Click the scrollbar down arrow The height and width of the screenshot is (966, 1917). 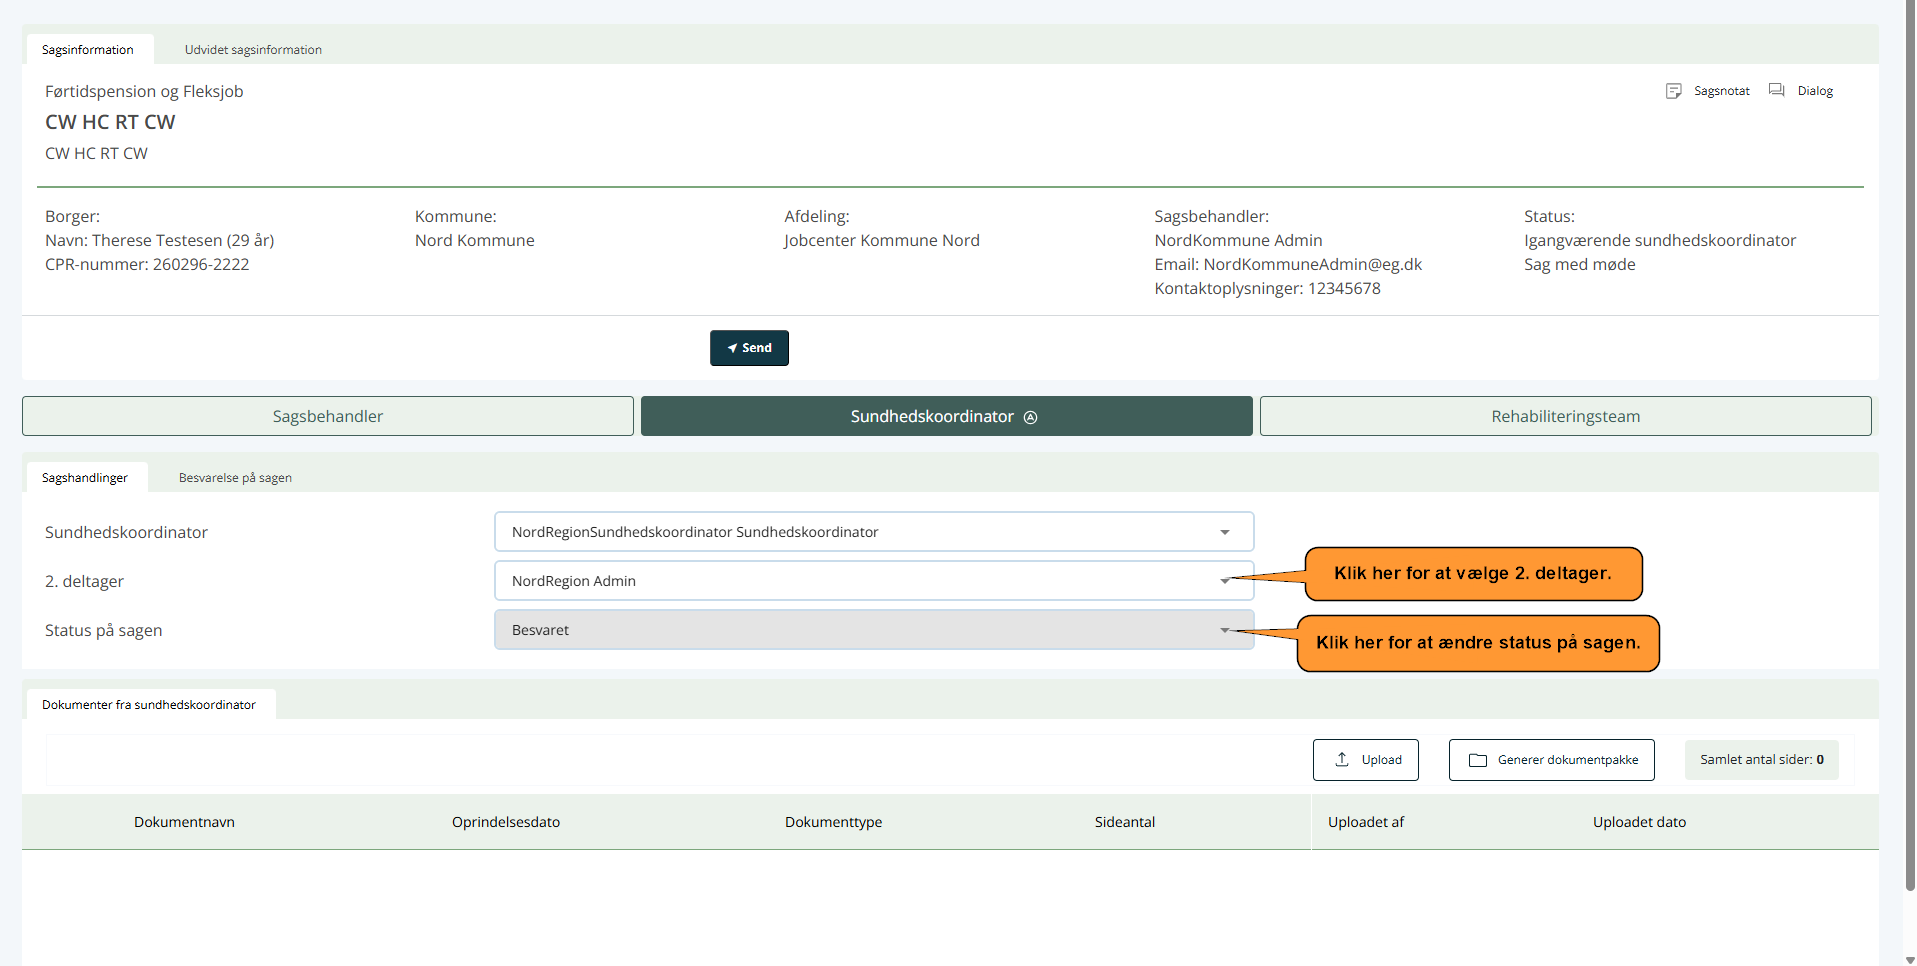(x=1909, y=959)
